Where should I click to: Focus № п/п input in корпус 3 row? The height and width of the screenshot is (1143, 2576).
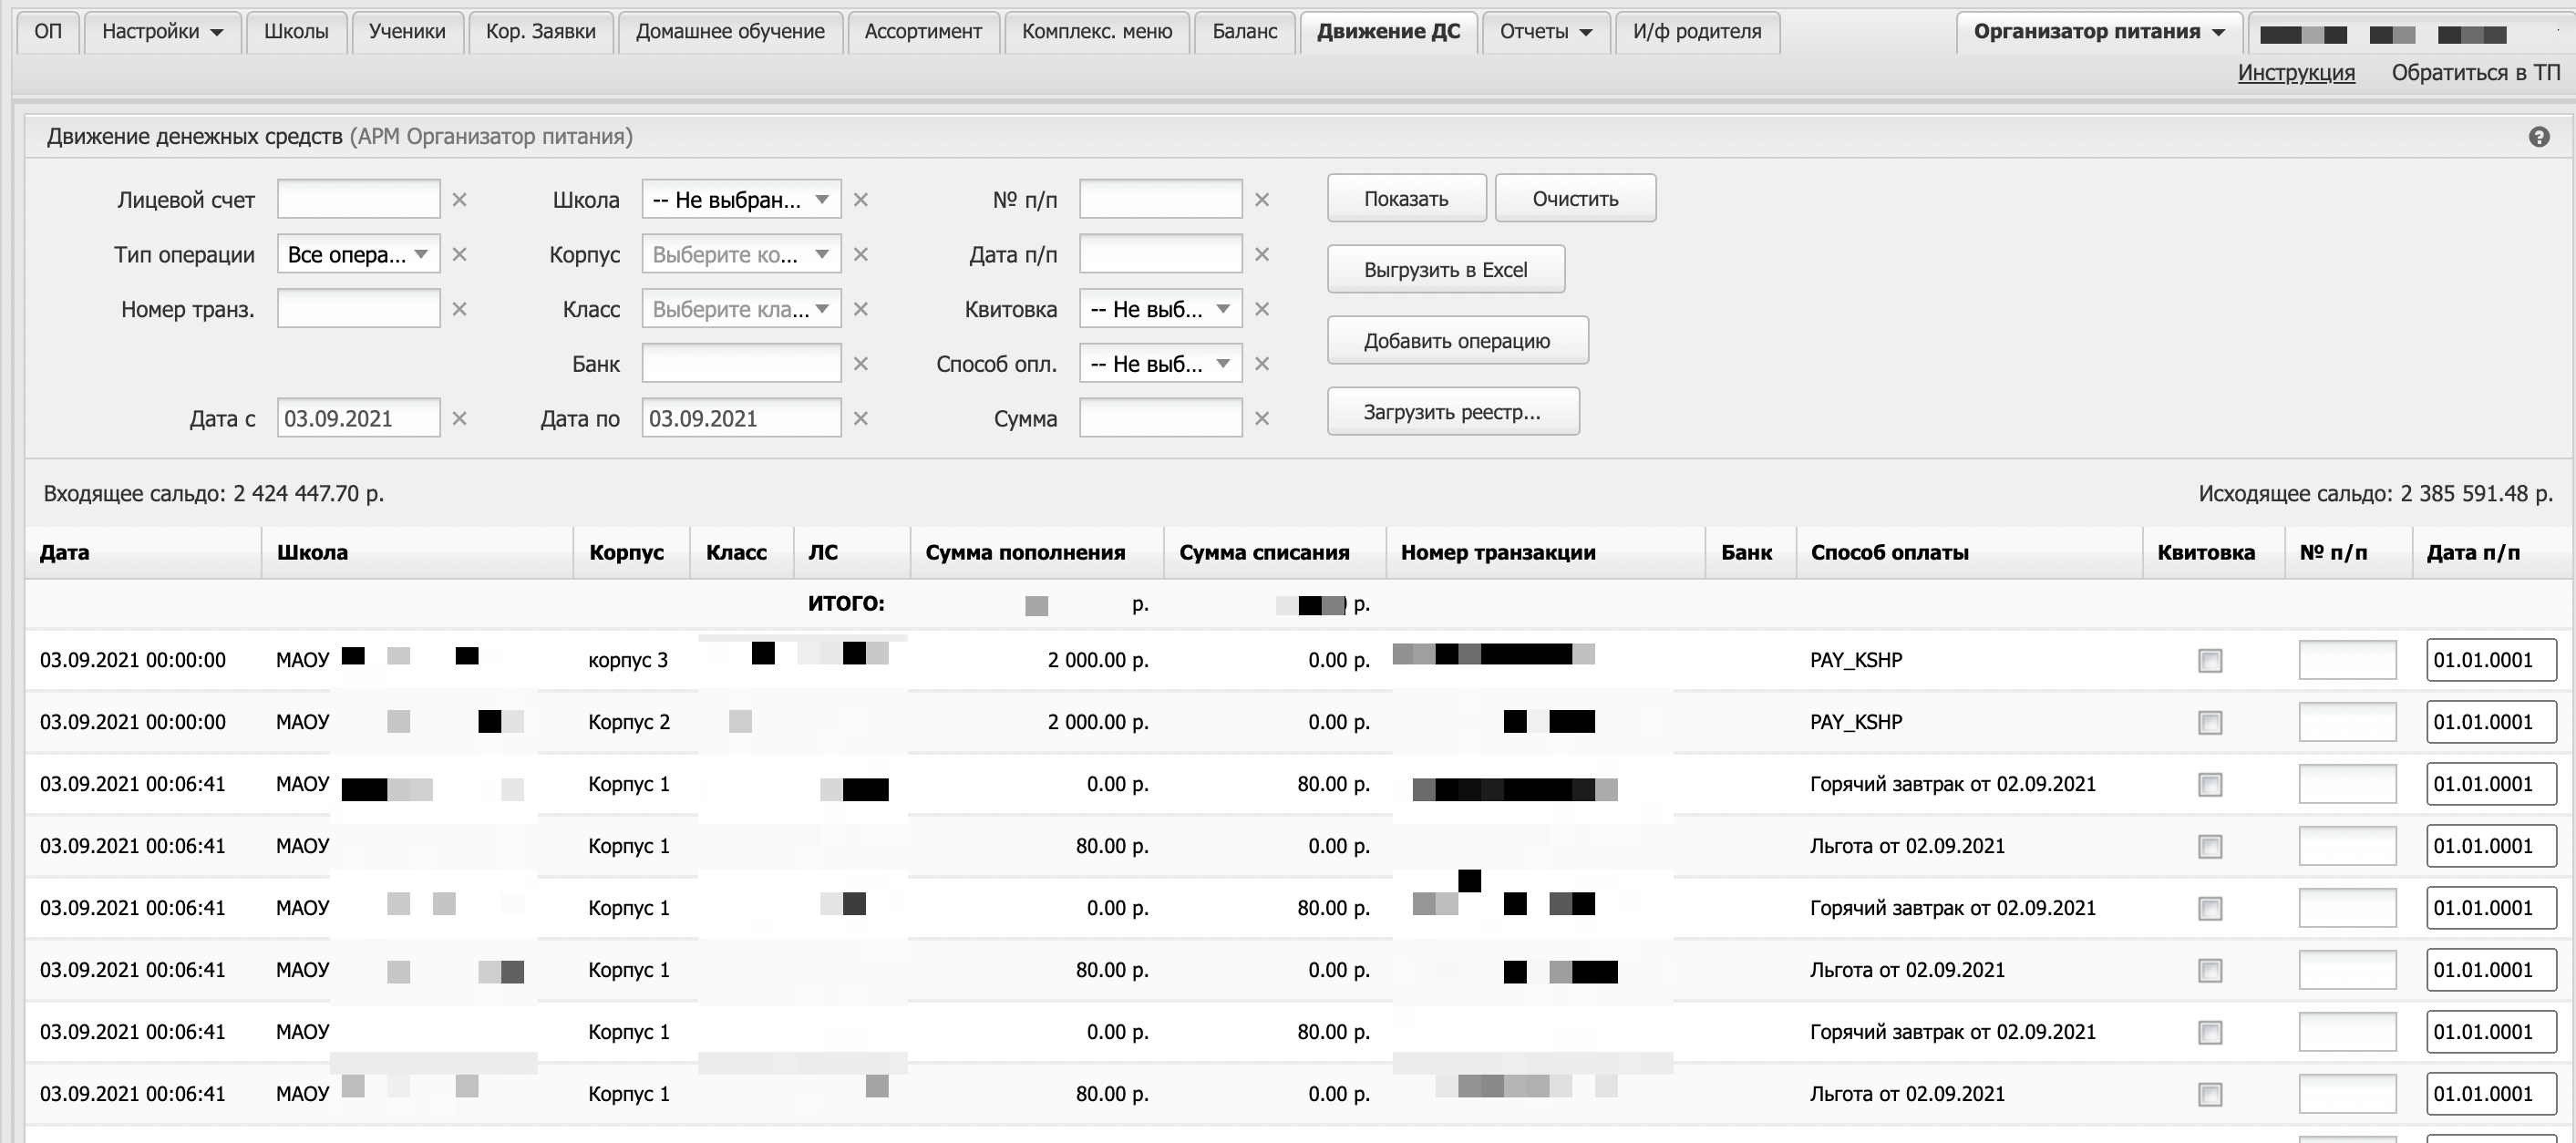(2347, 660)
